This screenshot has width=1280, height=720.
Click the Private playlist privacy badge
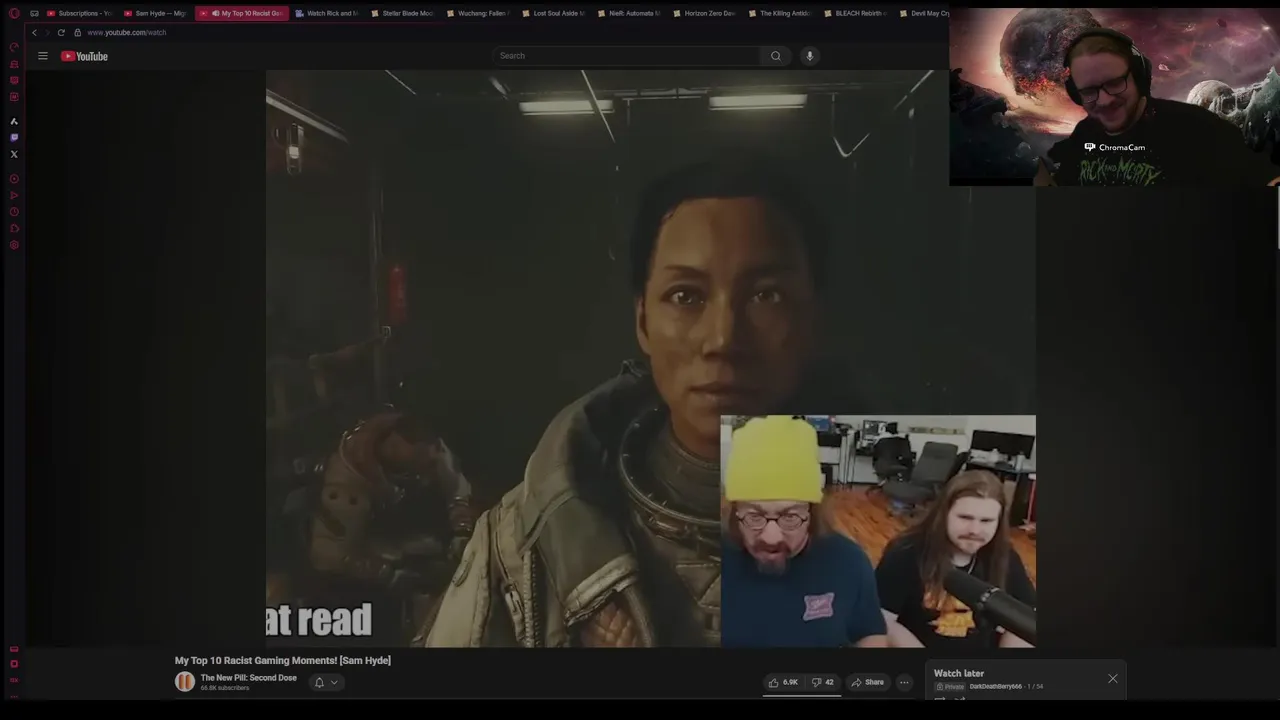coord(950,687)
